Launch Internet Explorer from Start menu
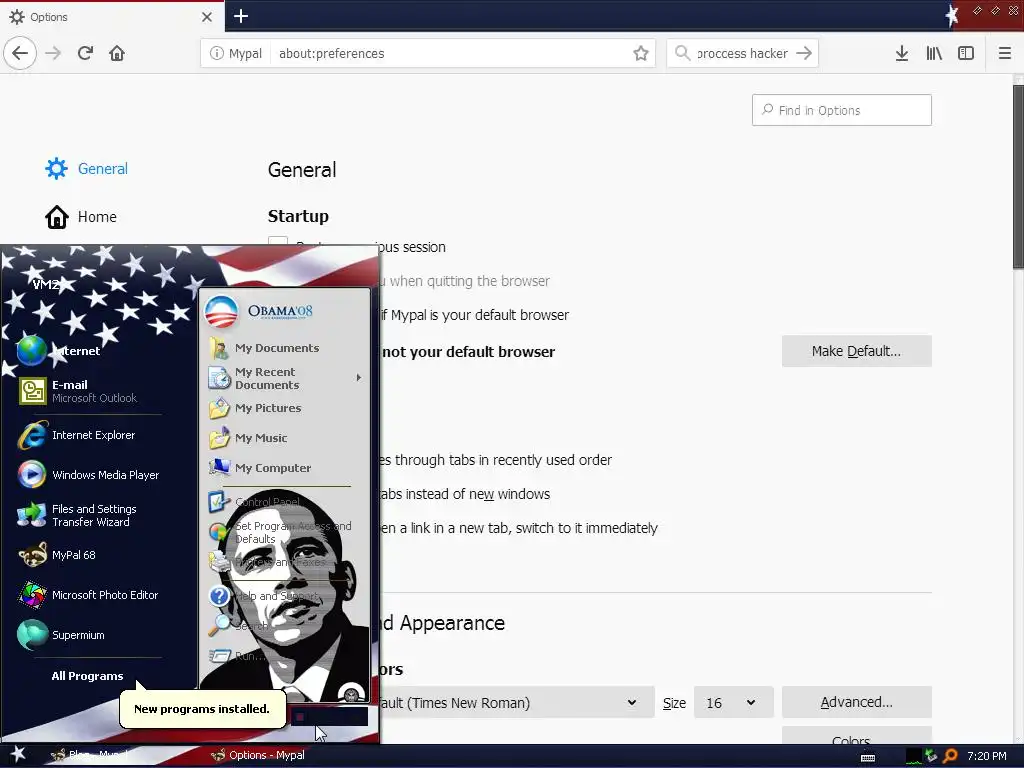 (77, 435)
